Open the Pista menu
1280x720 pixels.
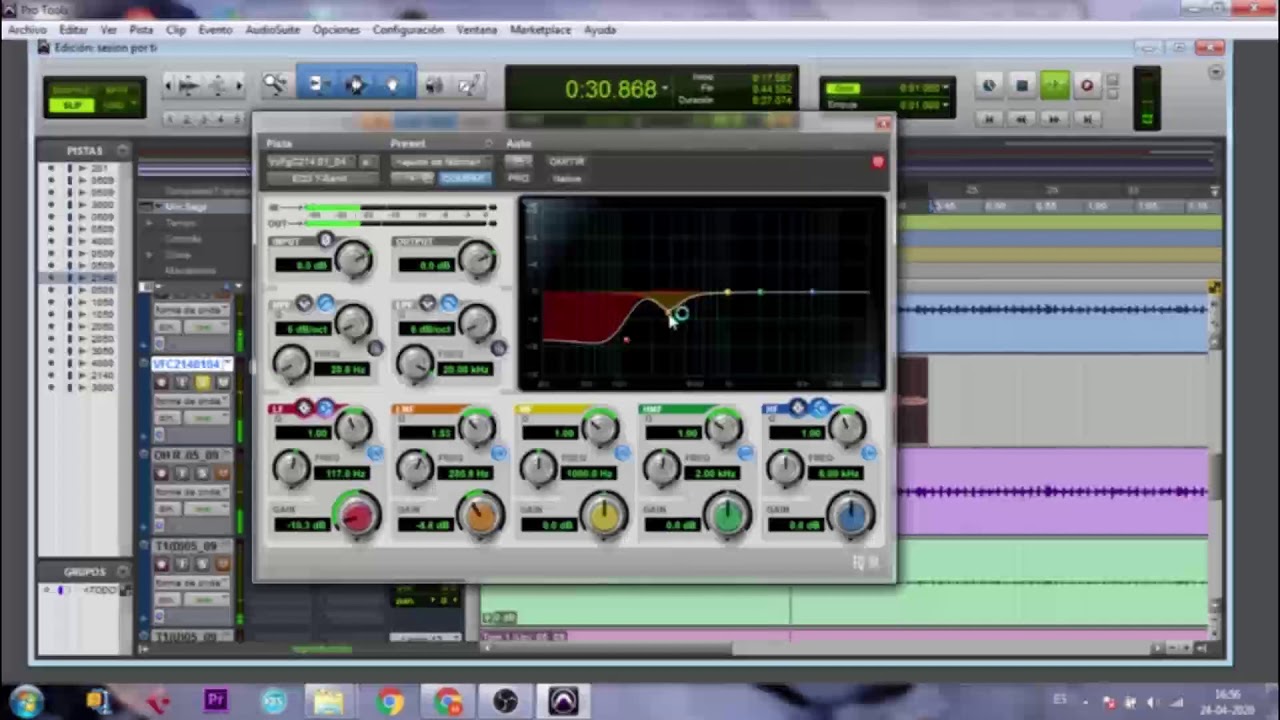point(141,30)
